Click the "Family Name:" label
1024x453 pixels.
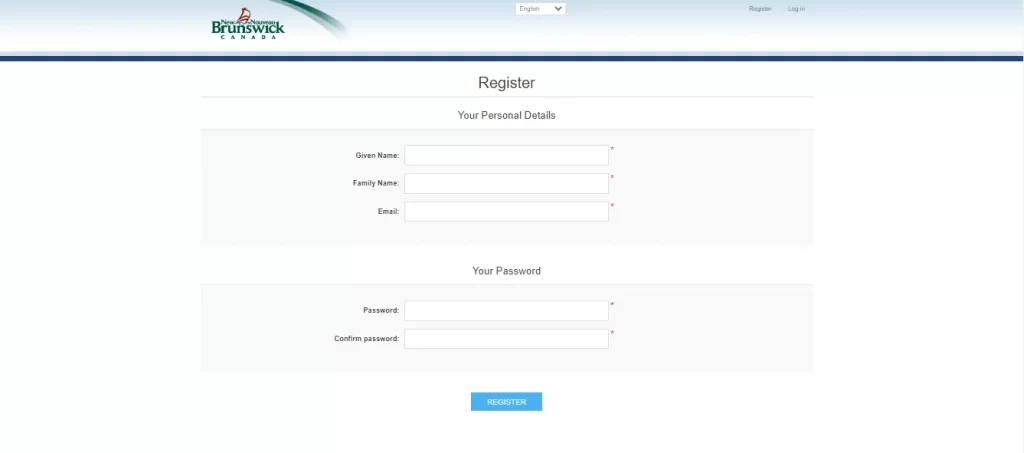(x=376, y=183)
